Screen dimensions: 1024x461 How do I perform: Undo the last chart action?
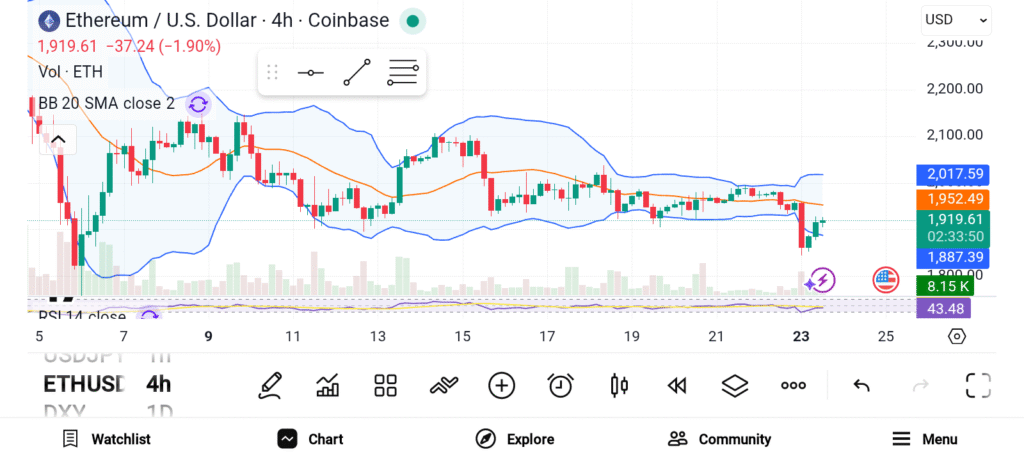pyautogui.click(x=861, y=385)
